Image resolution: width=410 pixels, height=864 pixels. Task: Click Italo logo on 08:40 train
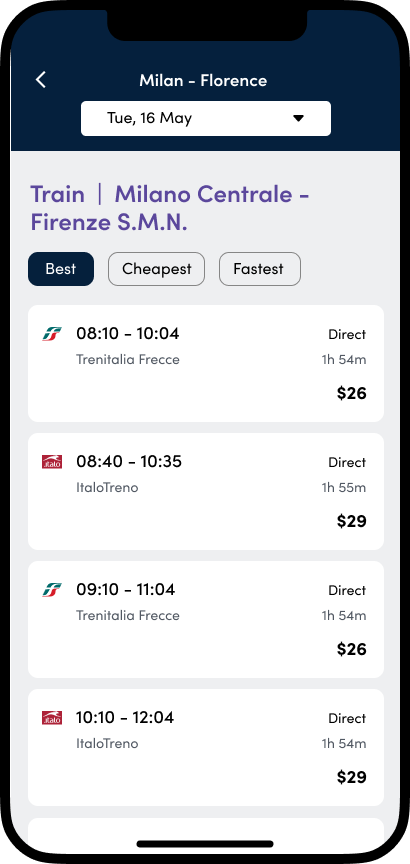point(52,462)
